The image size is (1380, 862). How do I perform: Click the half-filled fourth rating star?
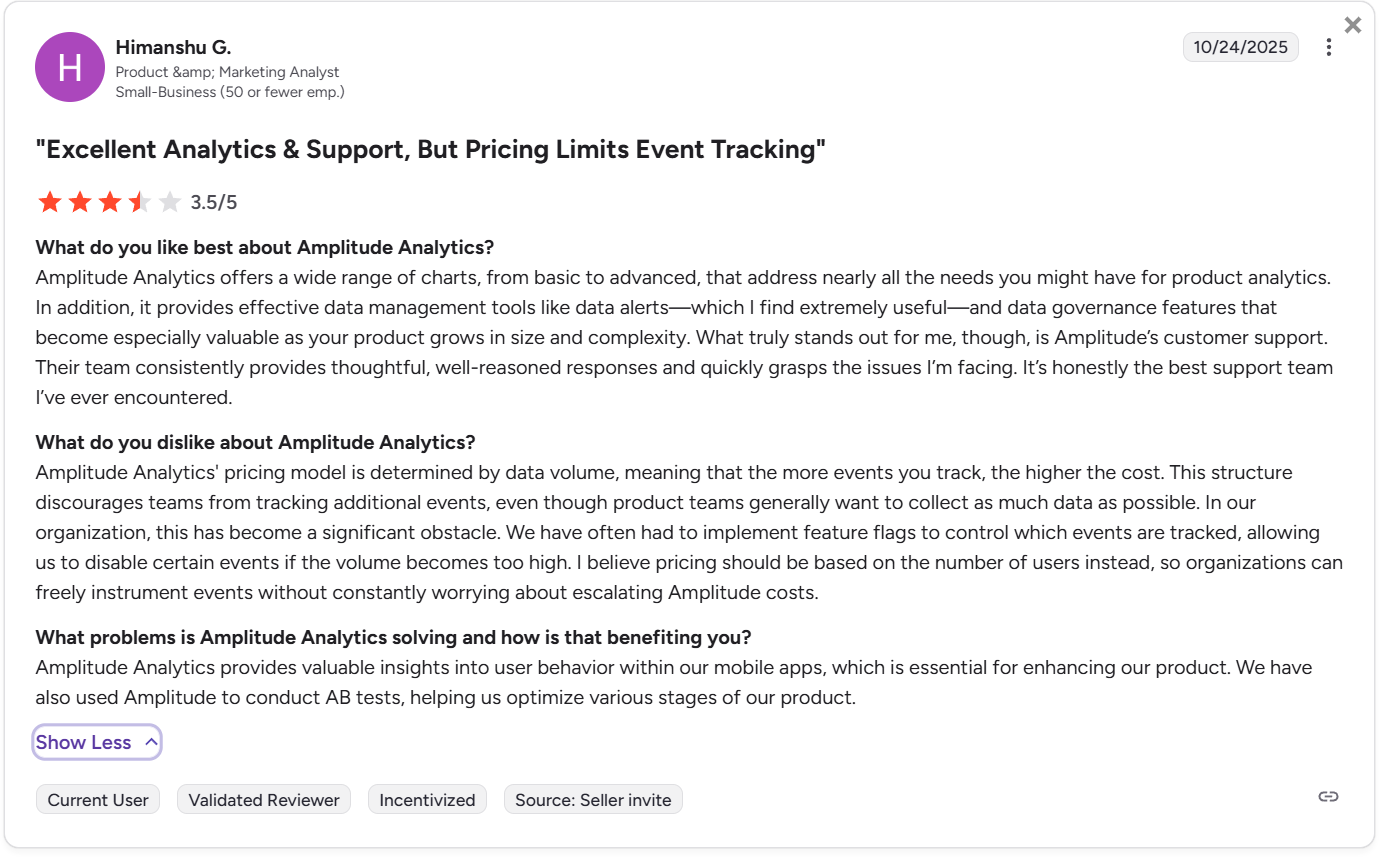[140, 203]
